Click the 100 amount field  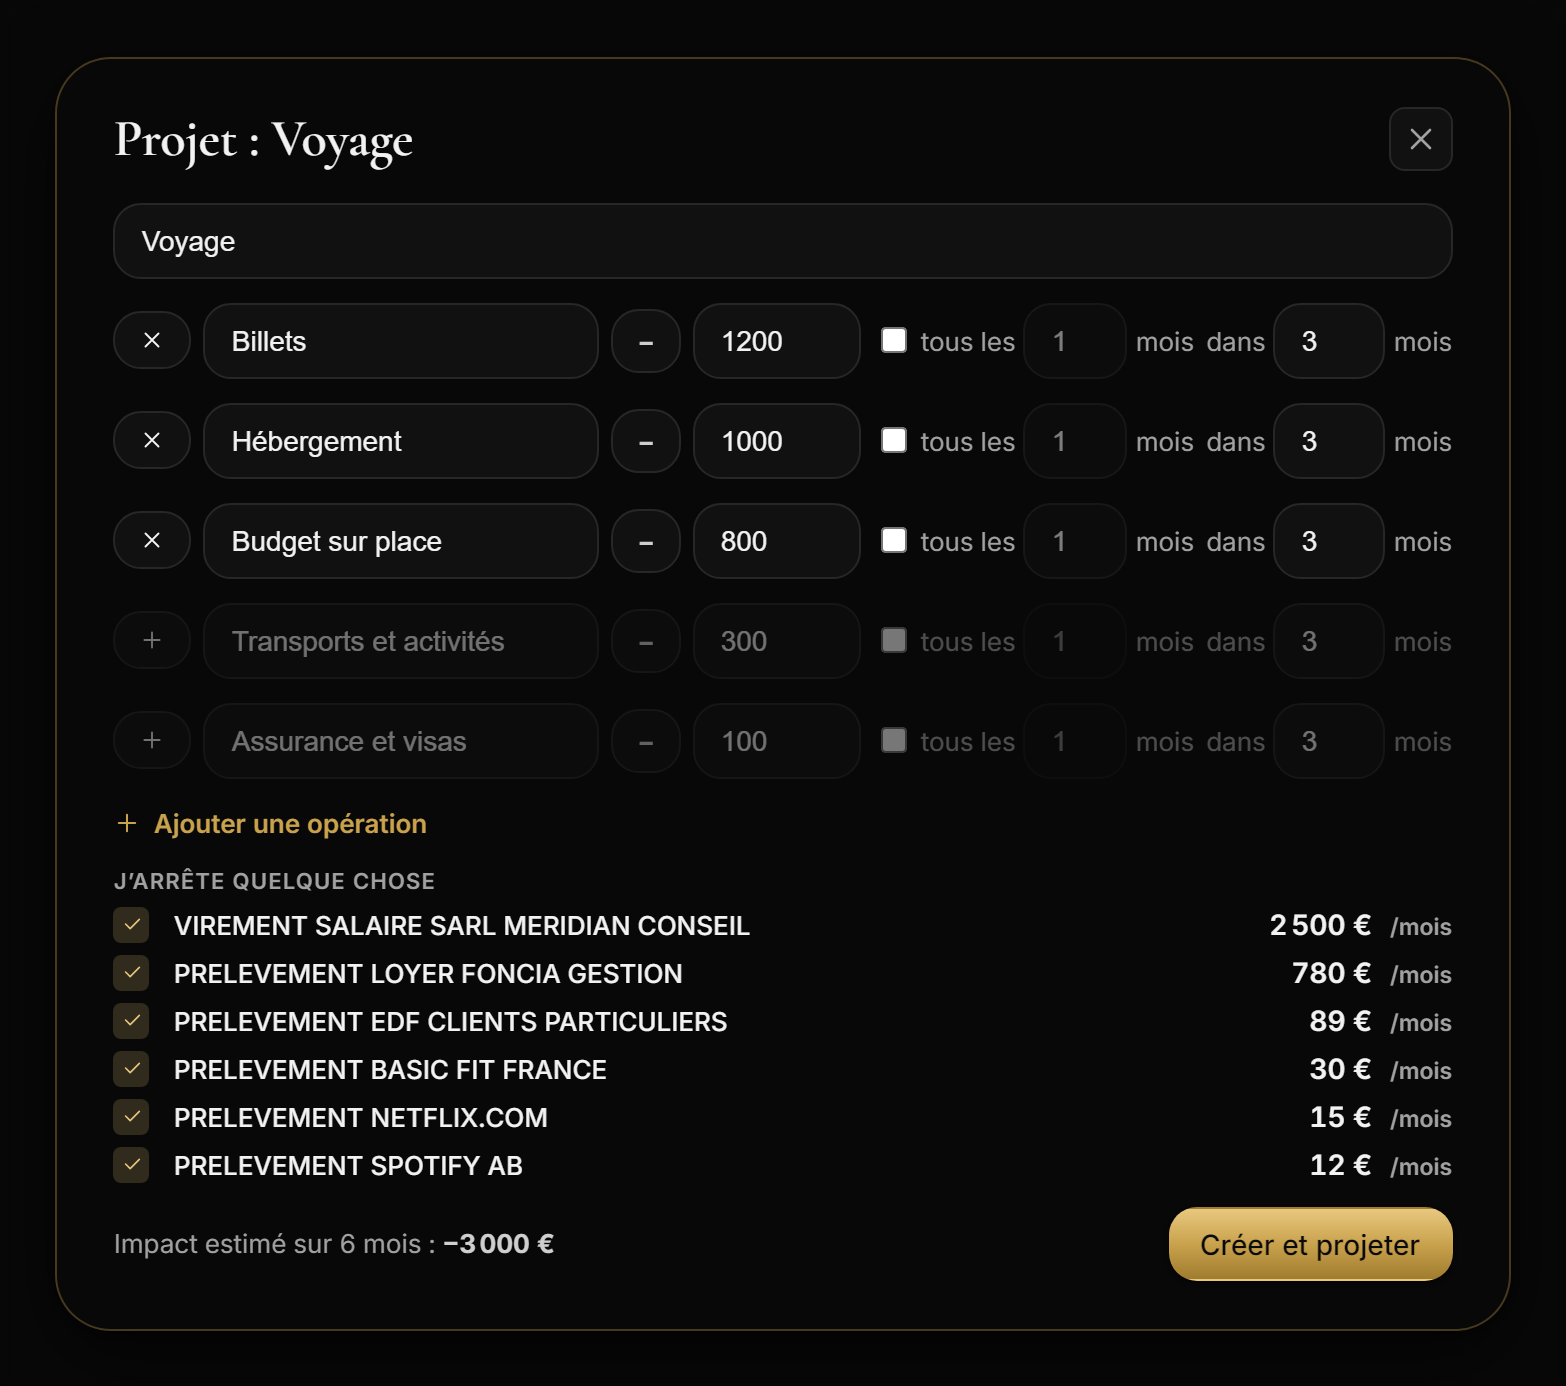pos(777,741)
